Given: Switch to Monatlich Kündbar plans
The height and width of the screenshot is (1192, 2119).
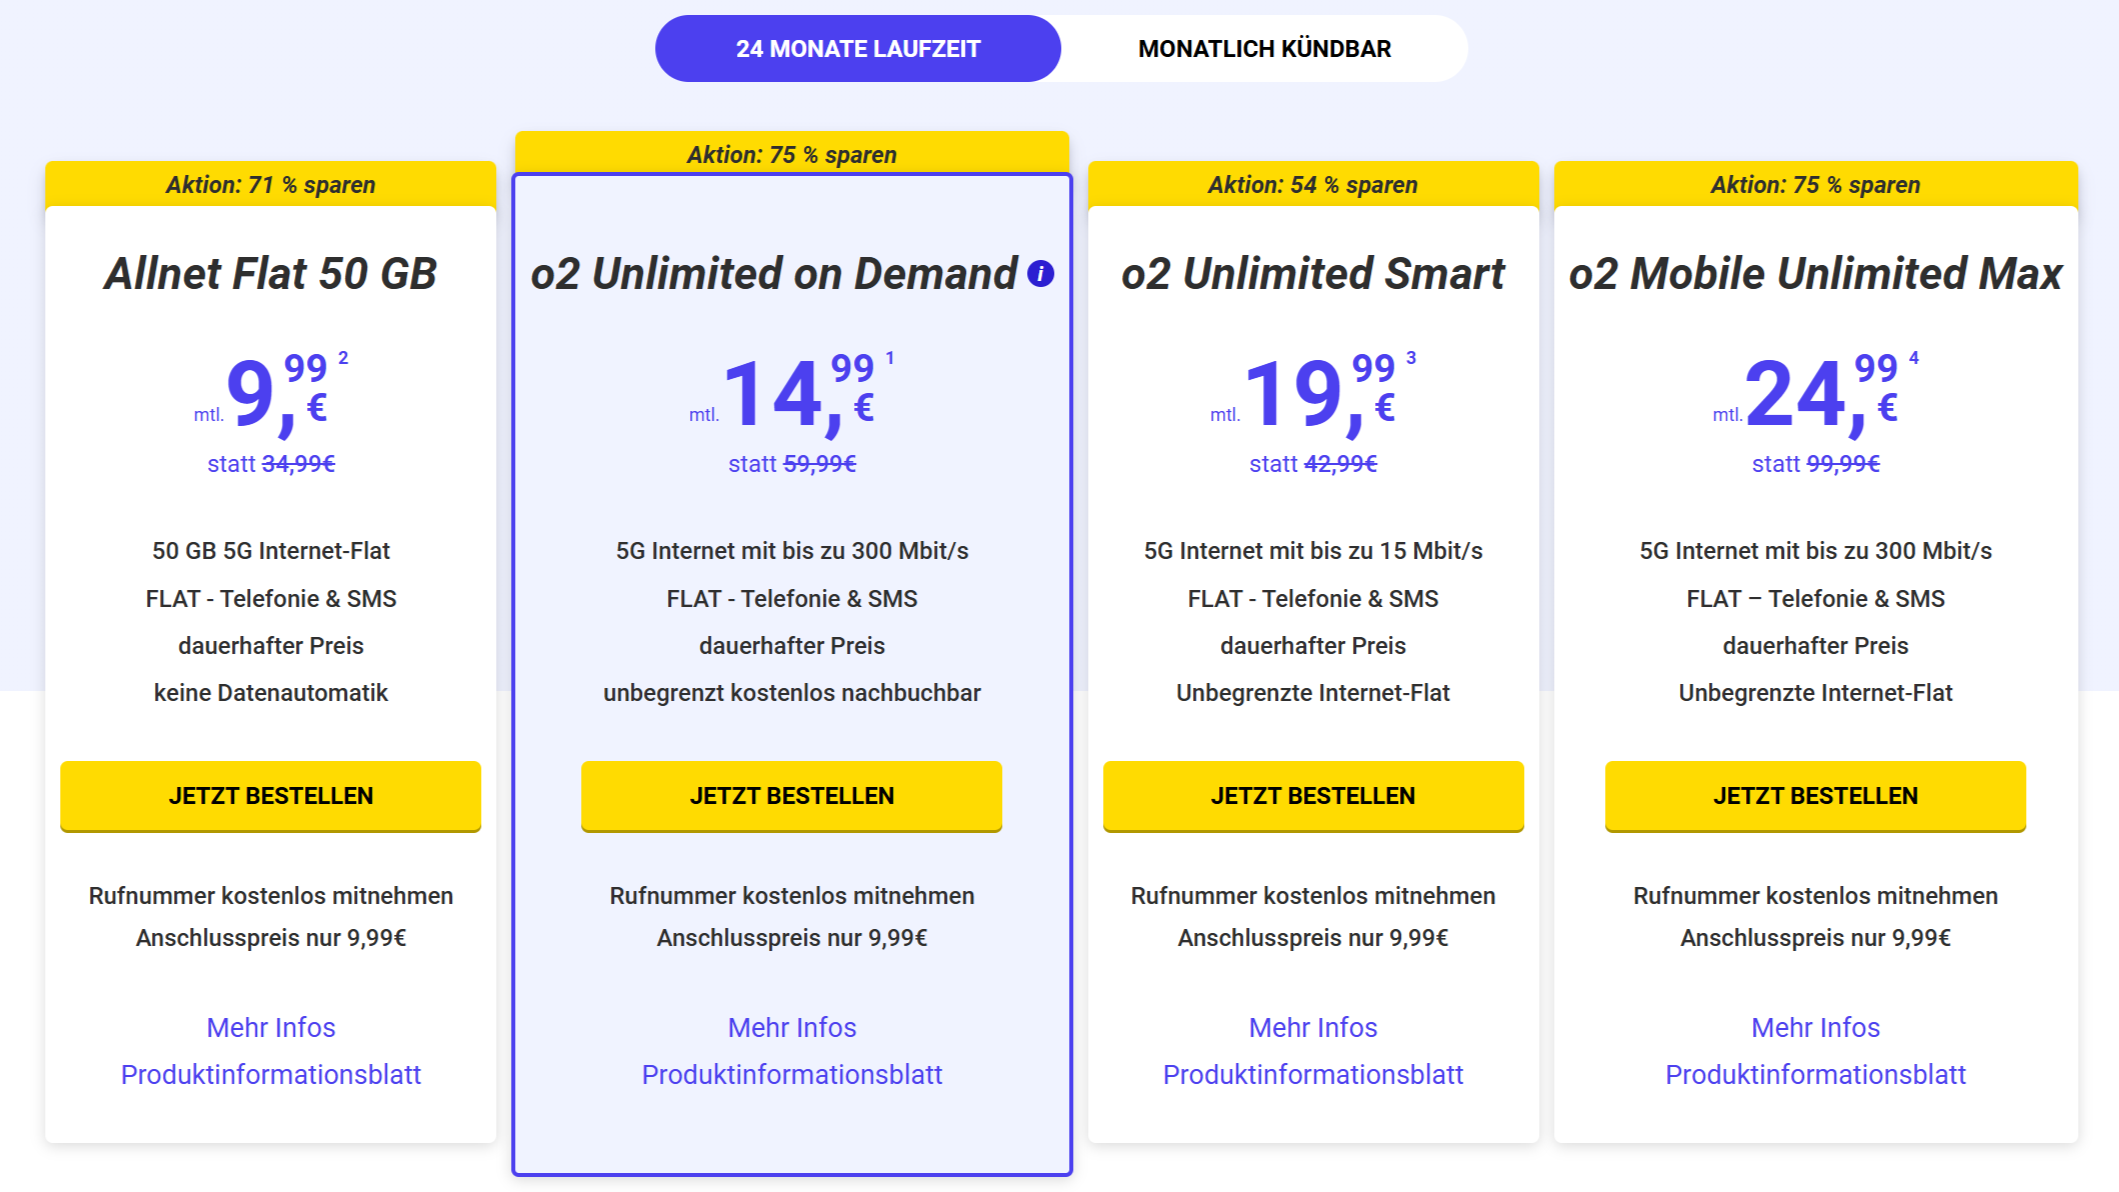Looking at the screenshot, I should 1264,48.
